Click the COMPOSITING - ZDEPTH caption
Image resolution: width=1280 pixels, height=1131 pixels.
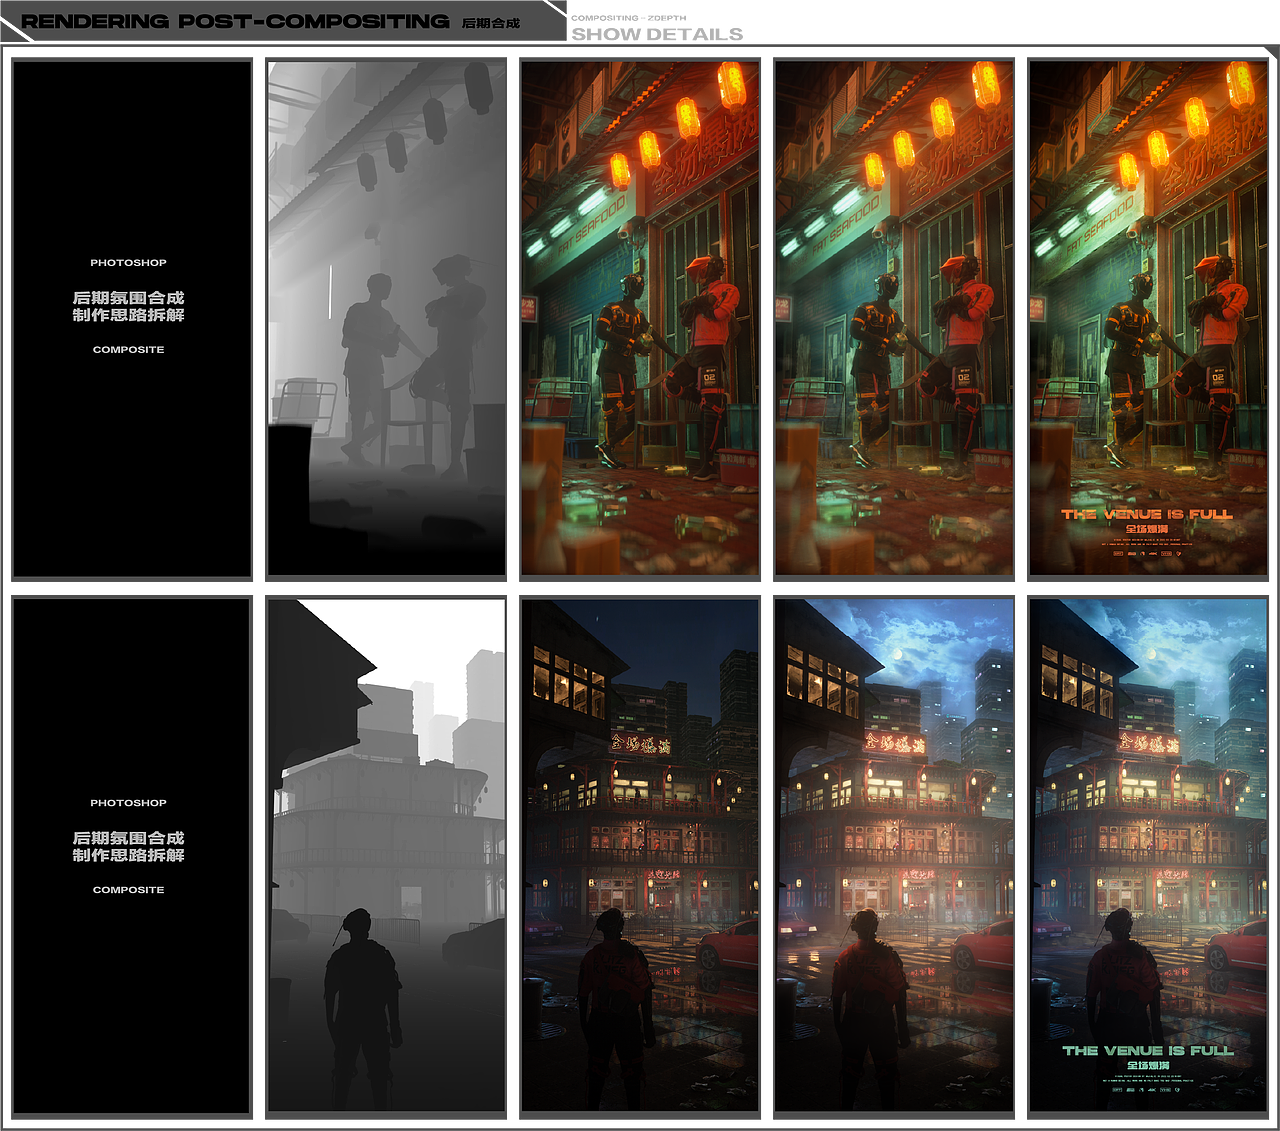tap(629, 18)
